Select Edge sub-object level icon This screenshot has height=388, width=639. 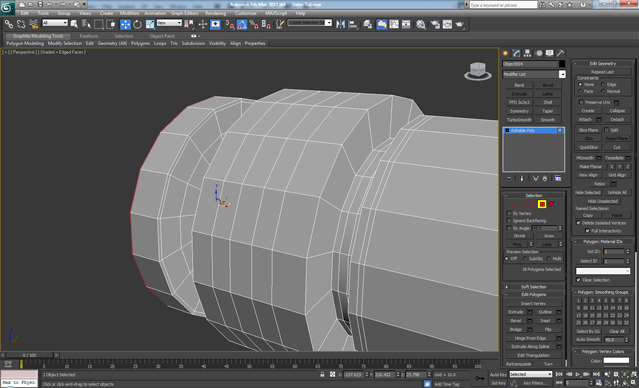(x=524, y=204)
